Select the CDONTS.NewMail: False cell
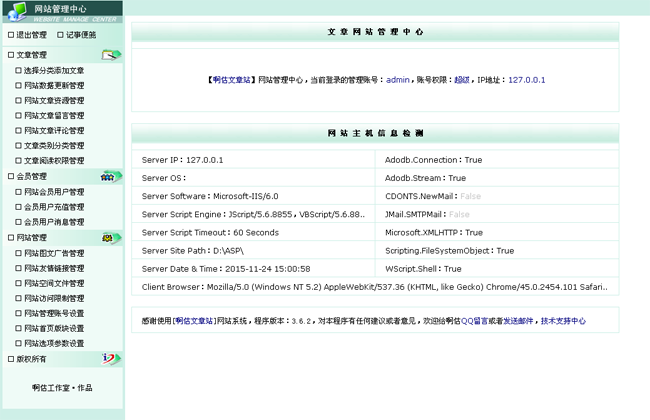Screen dimensions: 650x420 pos(497,196)
